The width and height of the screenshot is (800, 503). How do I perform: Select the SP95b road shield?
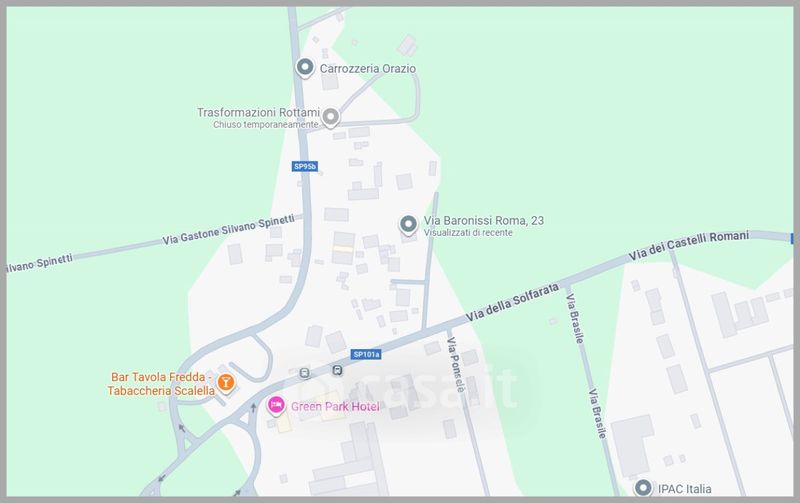(x=305, y=166)
